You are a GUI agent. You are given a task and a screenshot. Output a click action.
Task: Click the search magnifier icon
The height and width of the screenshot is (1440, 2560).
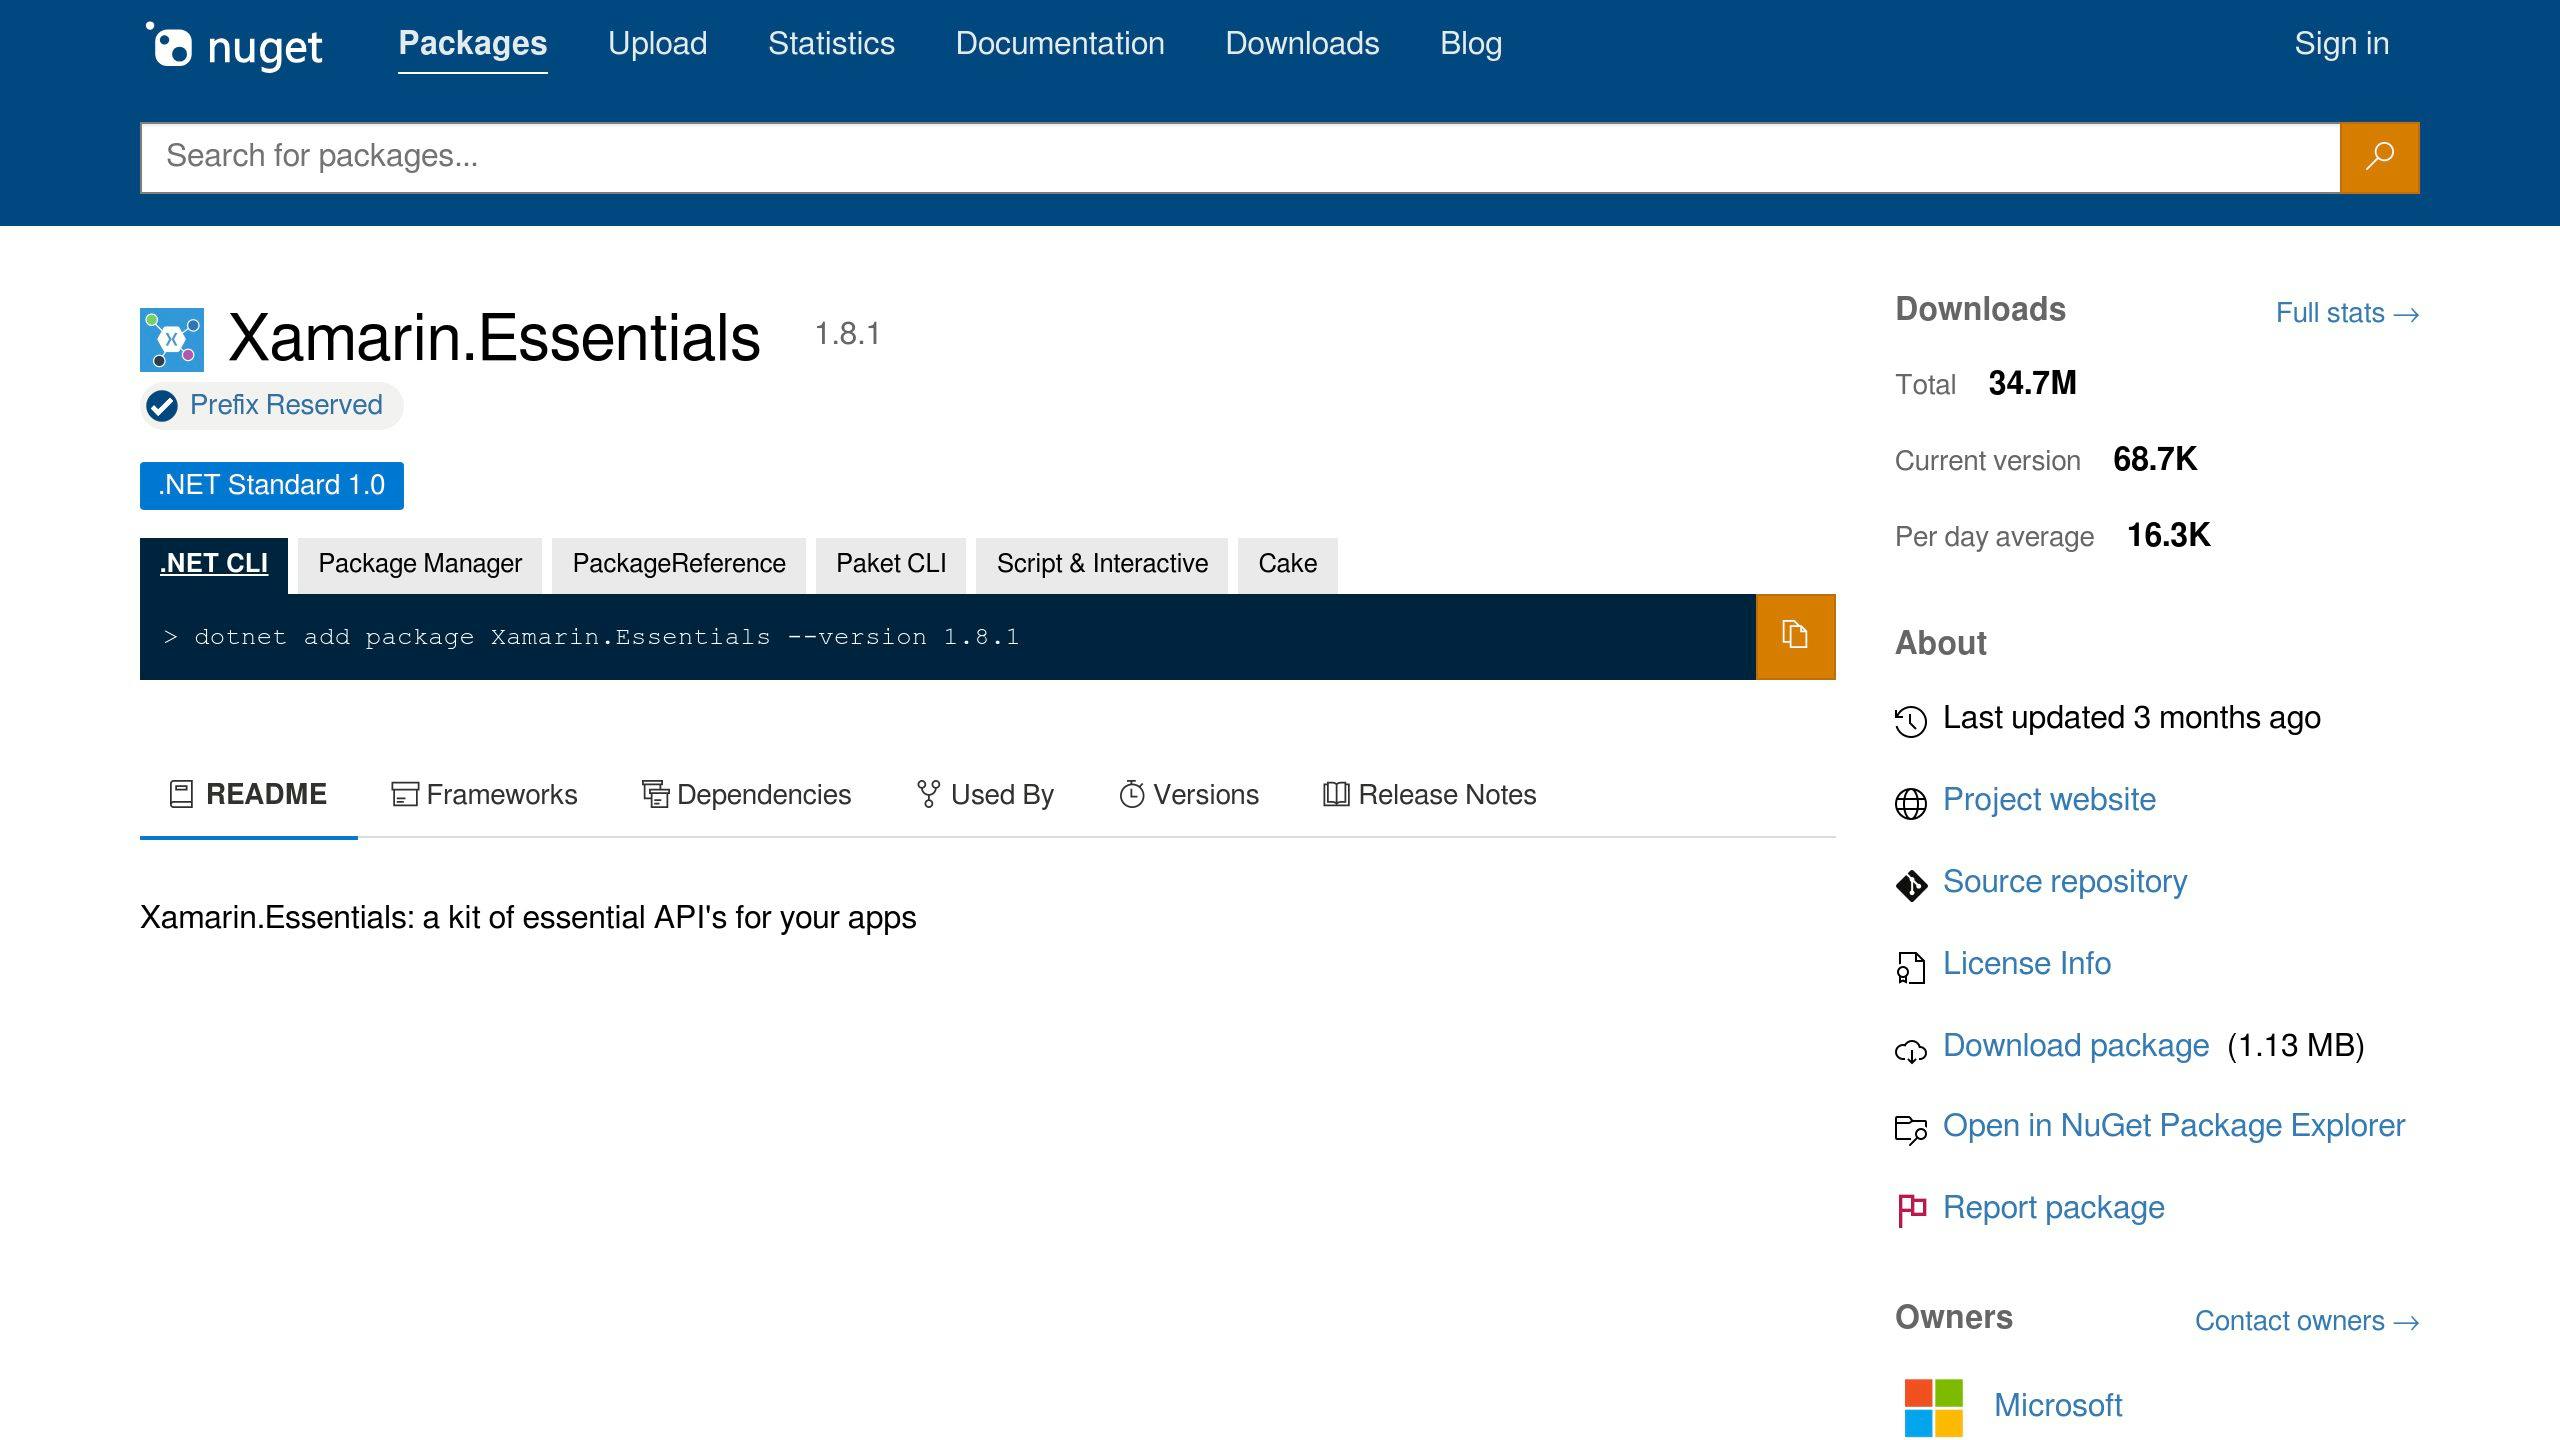click(2378, 156)
